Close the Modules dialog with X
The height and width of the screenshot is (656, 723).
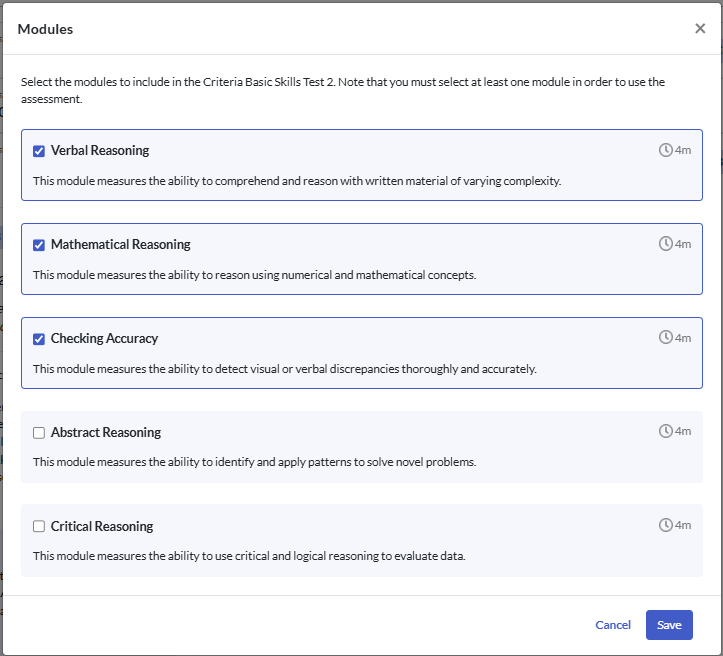point(700,29)
